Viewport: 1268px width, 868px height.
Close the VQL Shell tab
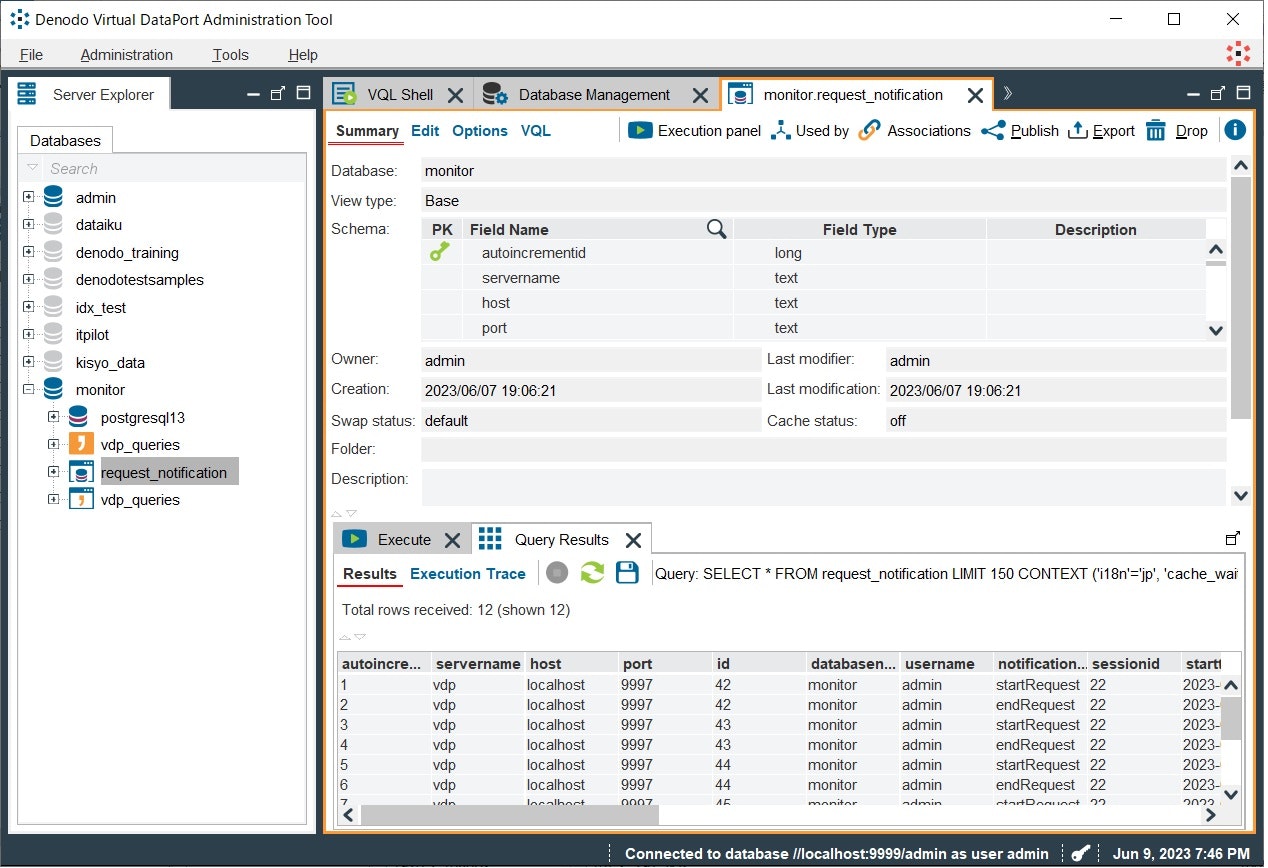455,95
